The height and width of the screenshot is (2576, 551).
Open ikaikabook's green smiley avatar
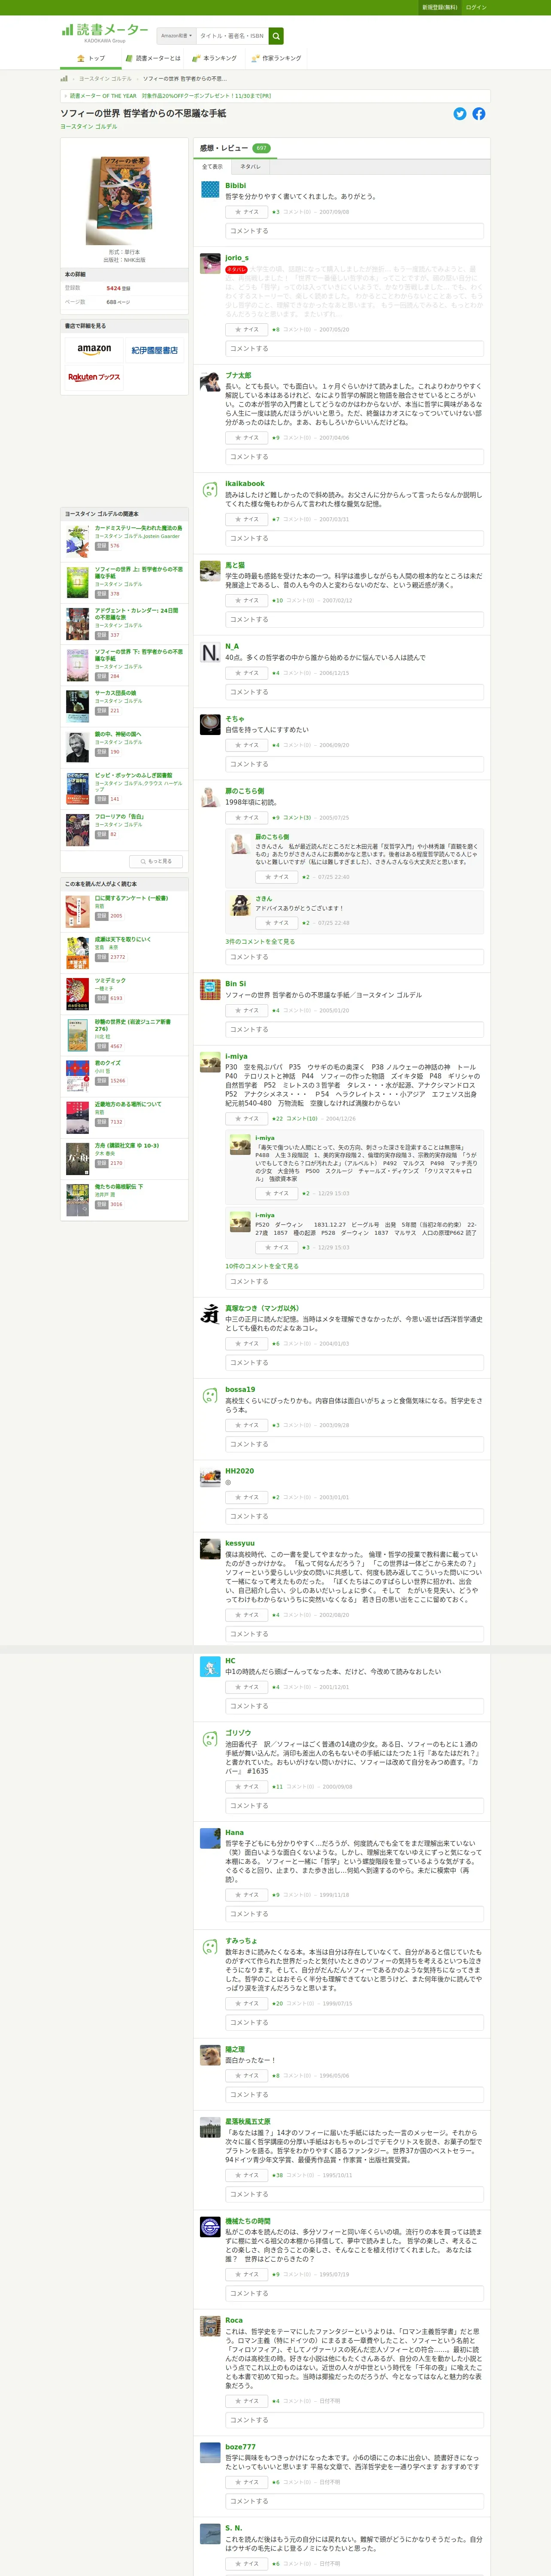click(x=210, y=489)
